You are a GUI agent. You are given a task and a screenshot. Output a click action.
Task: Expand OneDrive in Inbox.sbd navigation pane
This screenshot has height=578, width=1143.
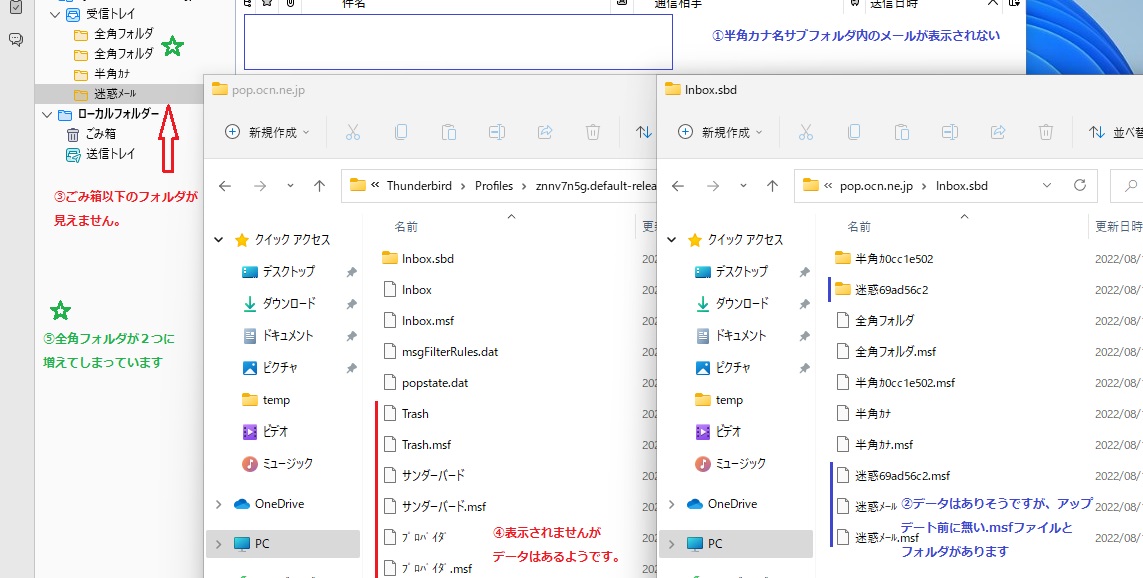pyautogui.click(x=671, y=504)
